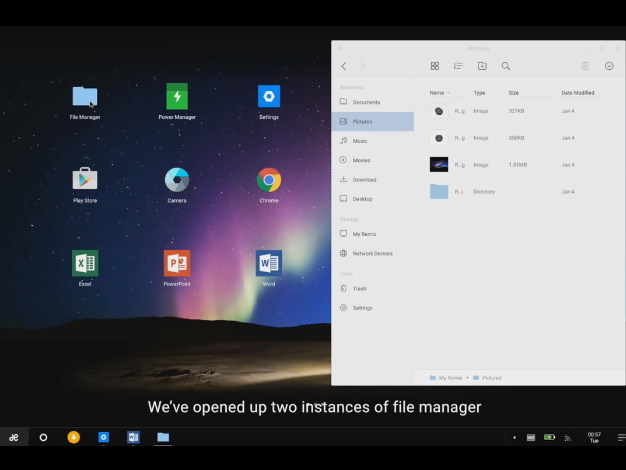Screen dimensions: 626x470
Task: Open search in file manager toolbar
Action: [x=506, y=66]
